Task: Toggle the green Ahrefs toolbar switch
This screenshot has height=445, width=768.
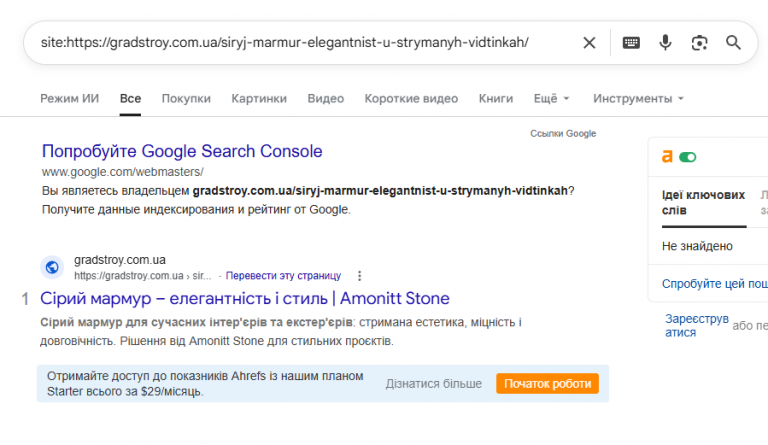Action: (688, 157)
